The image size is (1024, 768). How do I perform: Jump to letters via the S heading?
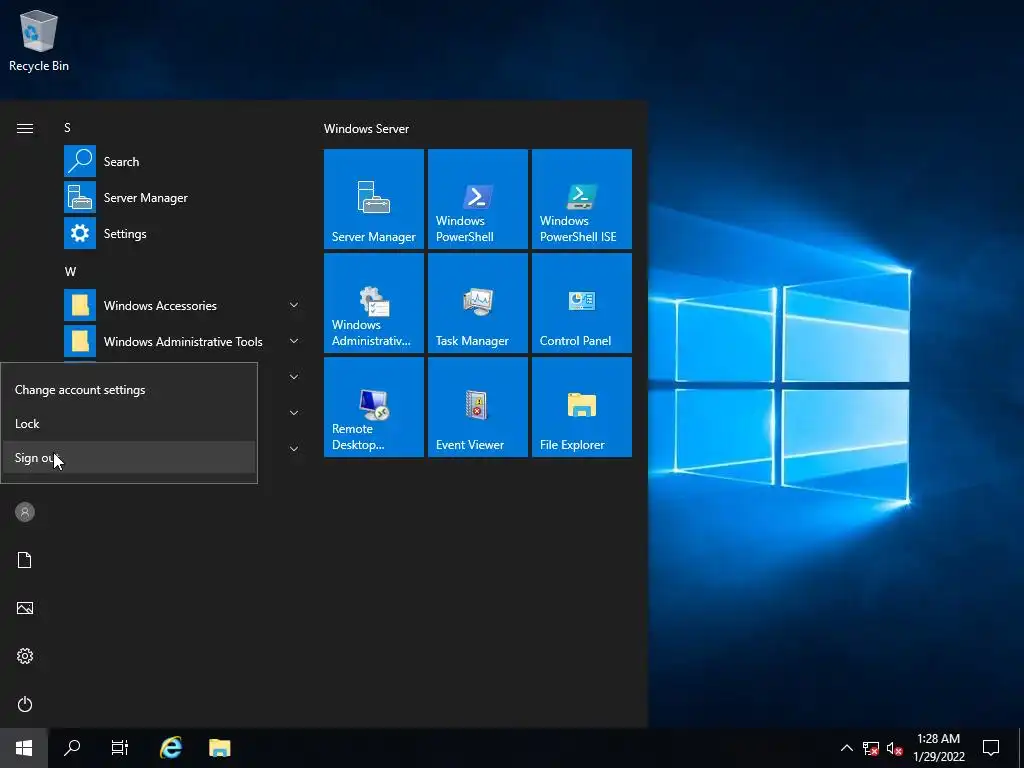pyautogui.click(x=67, y=128)
